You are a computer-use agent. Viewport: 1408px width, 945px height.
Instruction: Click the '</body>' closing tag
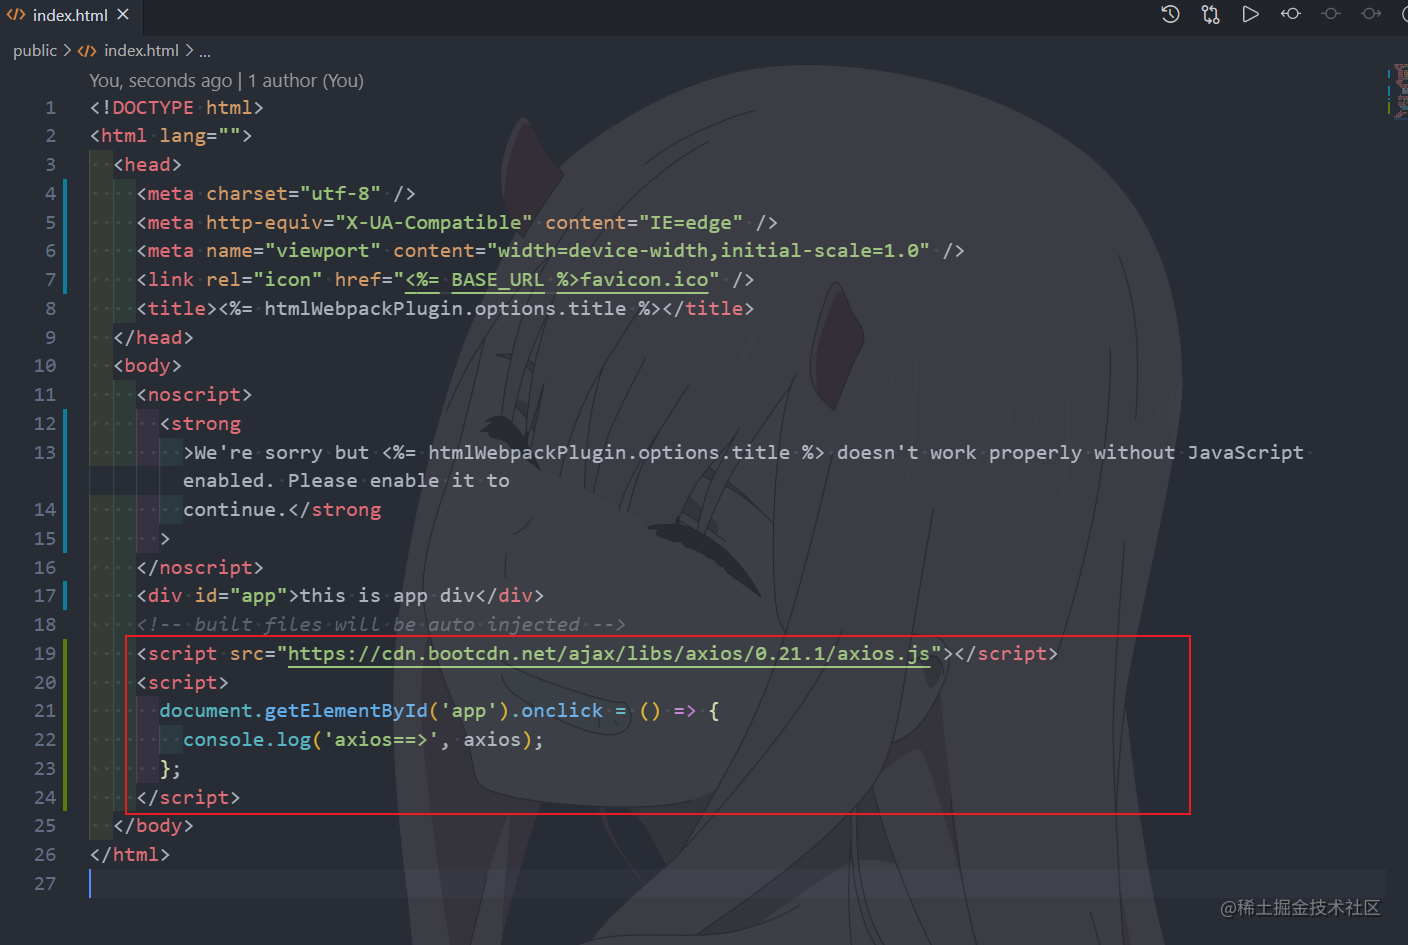tap(153, 825)
